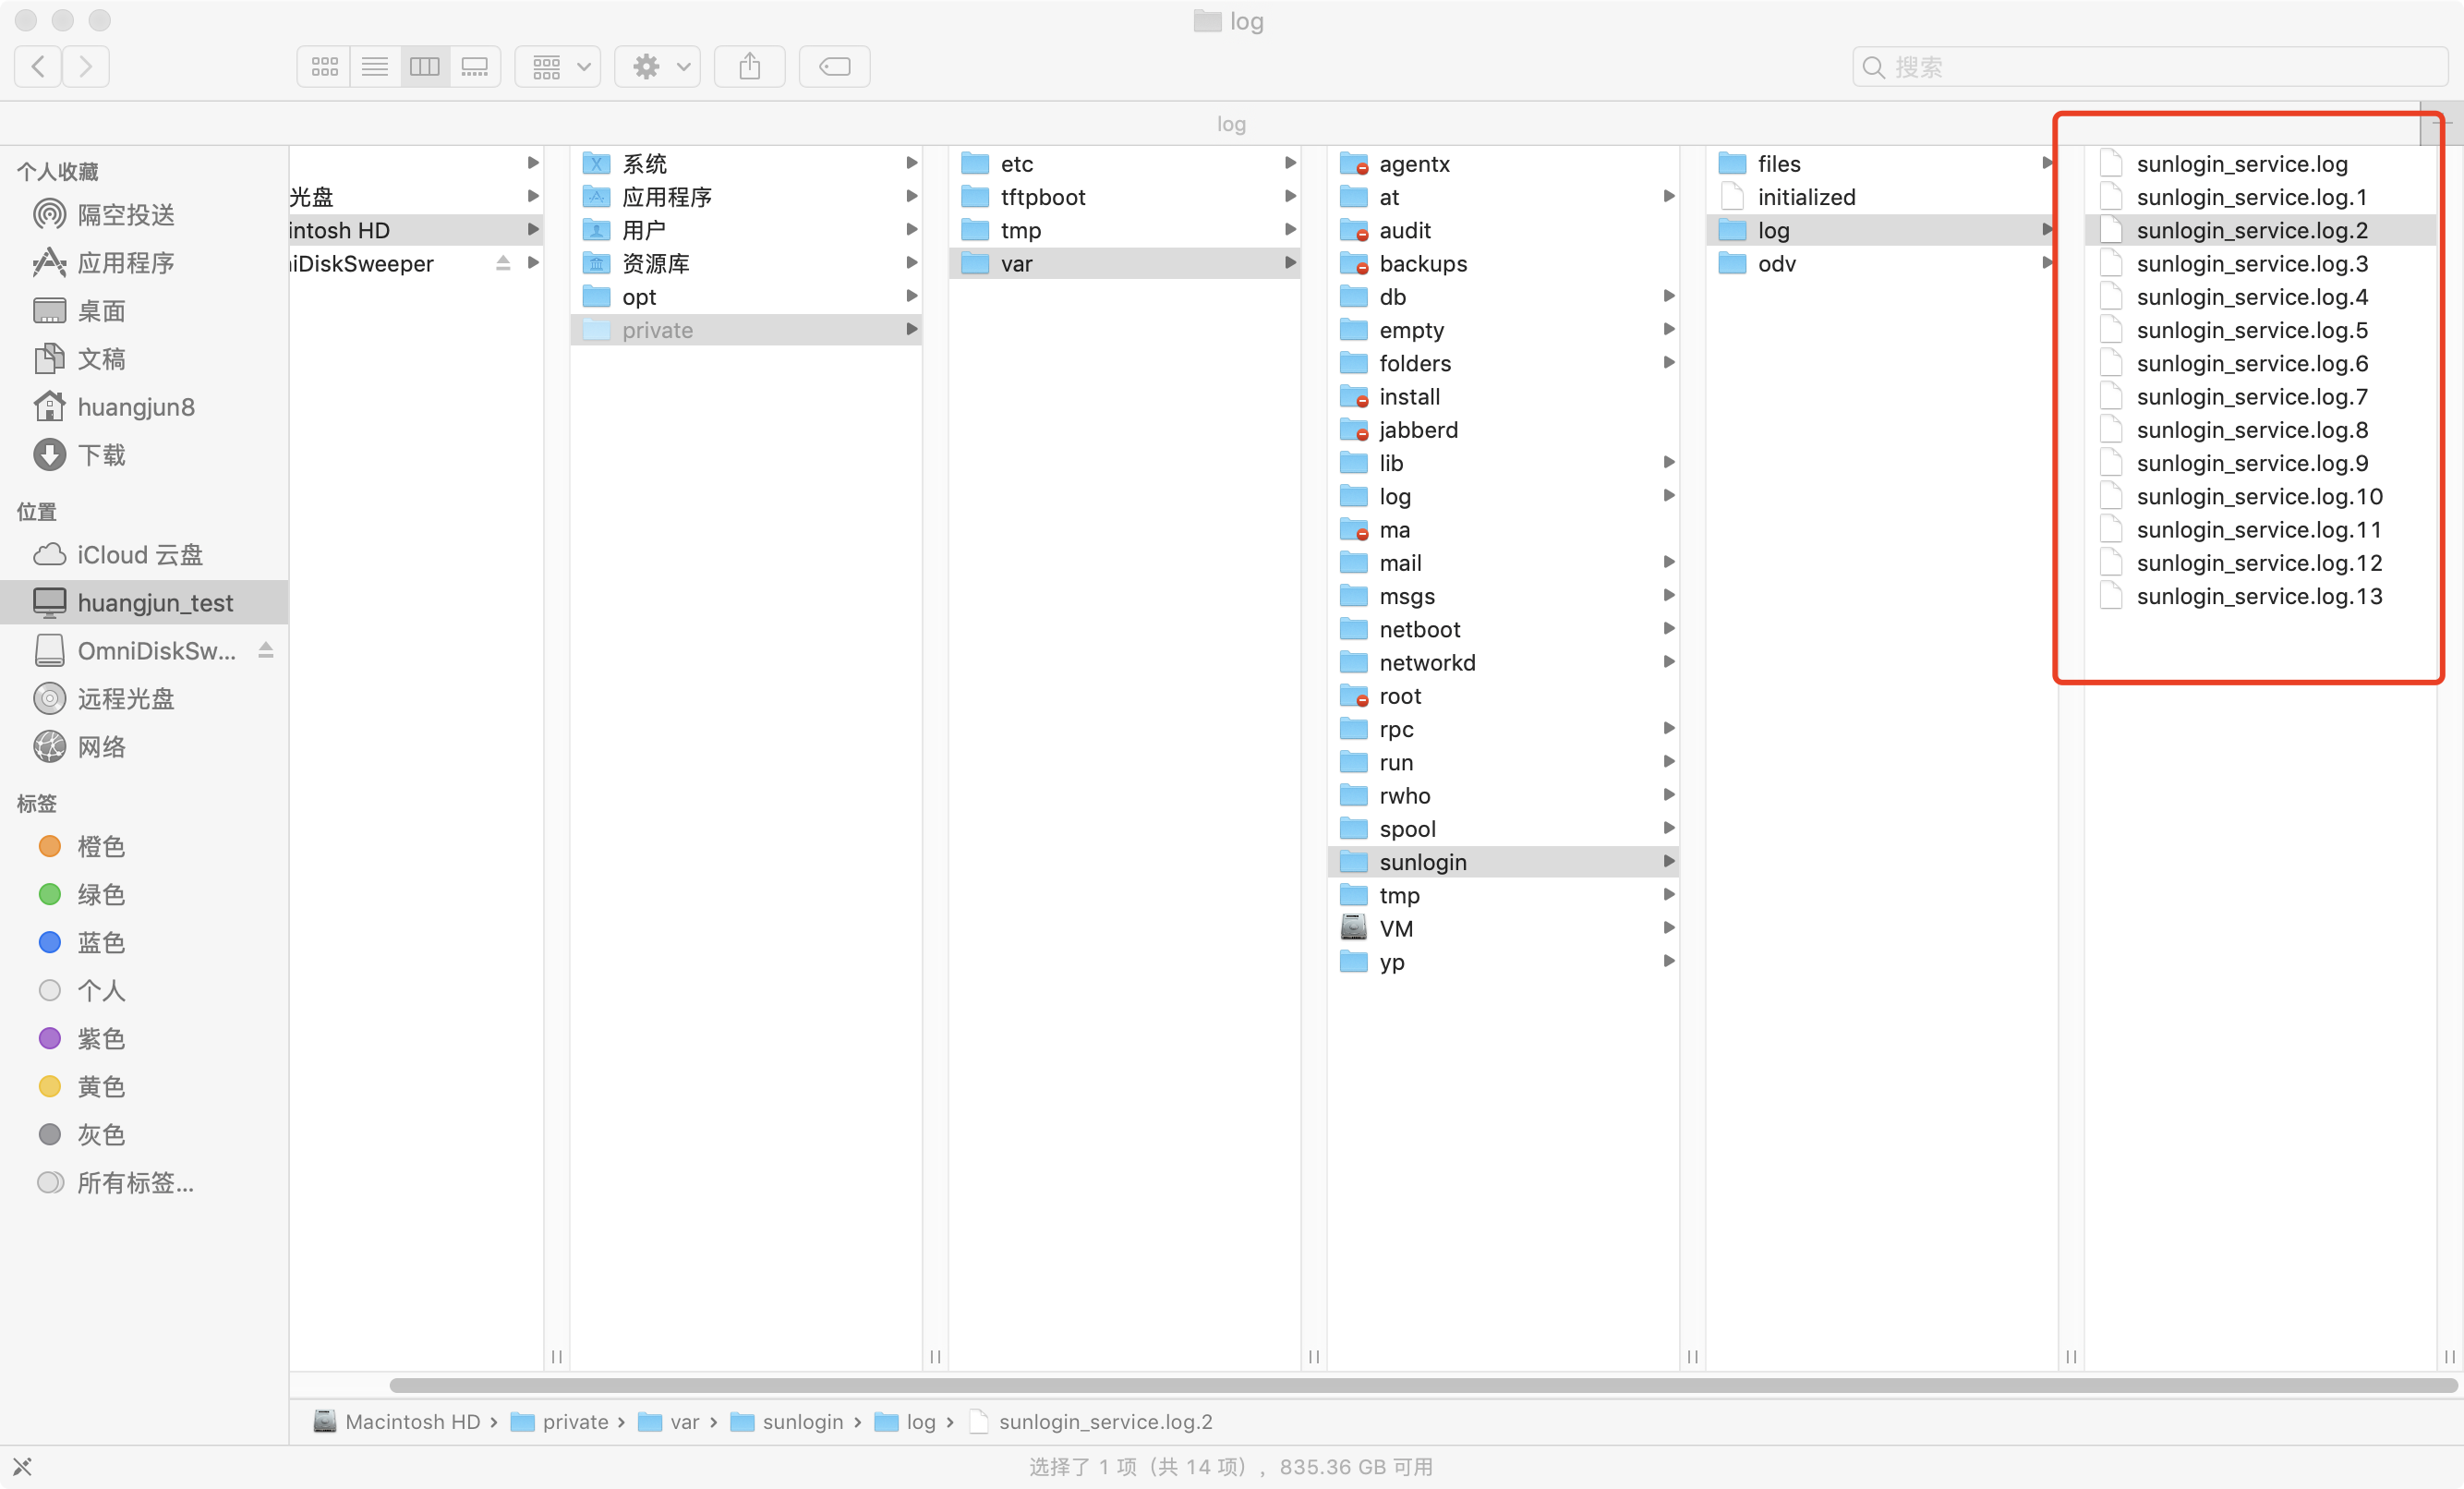Click the Edit Tags toolbar icon
This screenshot has width=2464, height=1489.
pos(833,66)
